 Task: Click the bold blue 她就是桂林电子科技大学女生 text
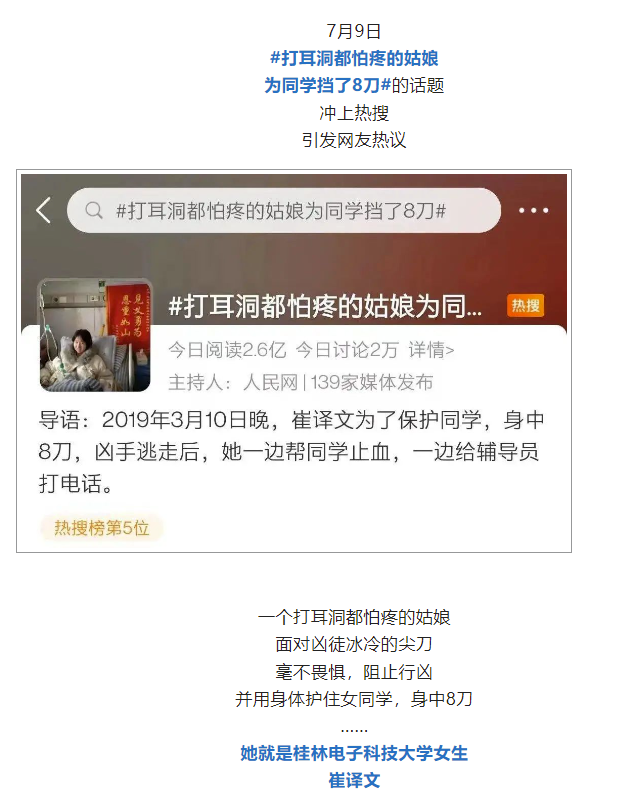pos(354,753)
